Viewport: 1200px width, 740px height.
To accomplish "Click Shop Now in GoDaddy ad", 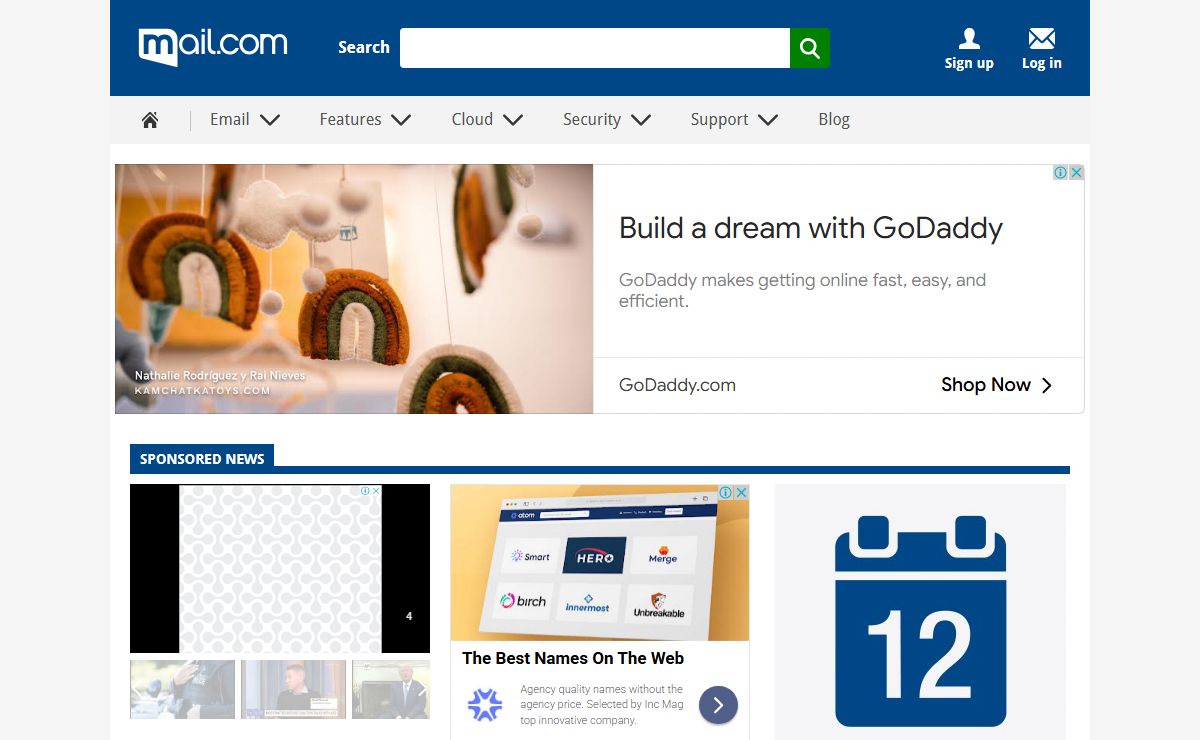I will click(x=986, y=385).
